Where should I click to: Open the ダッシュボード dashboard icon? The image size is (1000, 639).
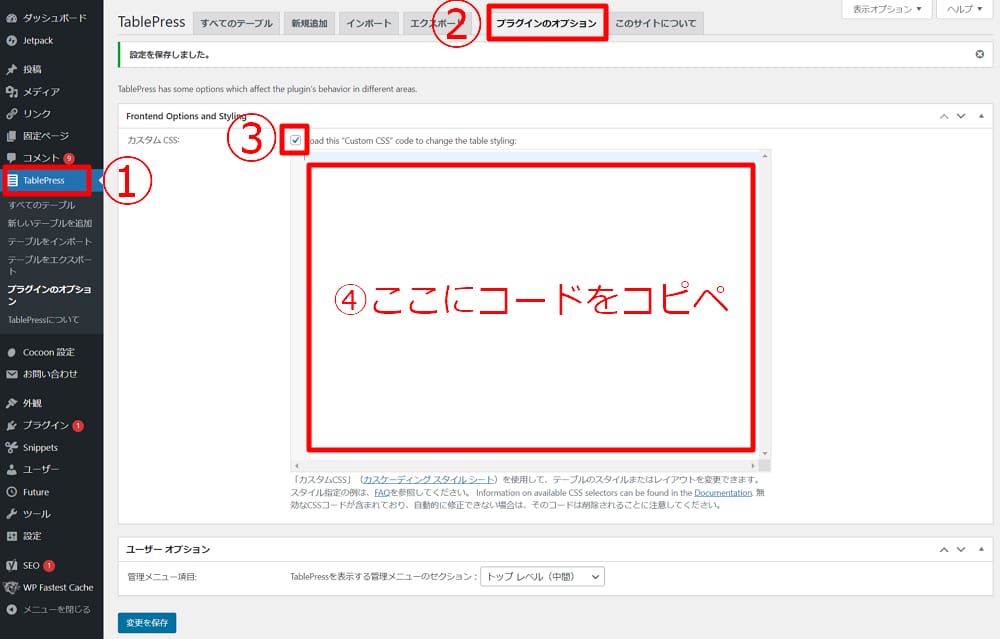[x=12, y=17]
